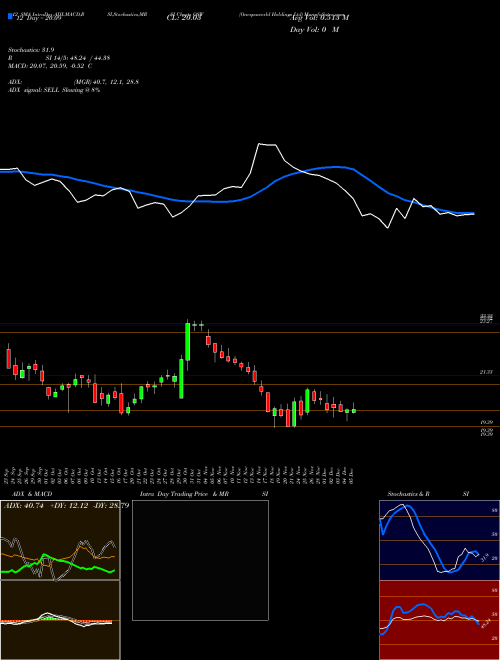This screenshot has height=660, width=500.
Task: Click the 'Stochastics & R' panel title
Action: 408,494
